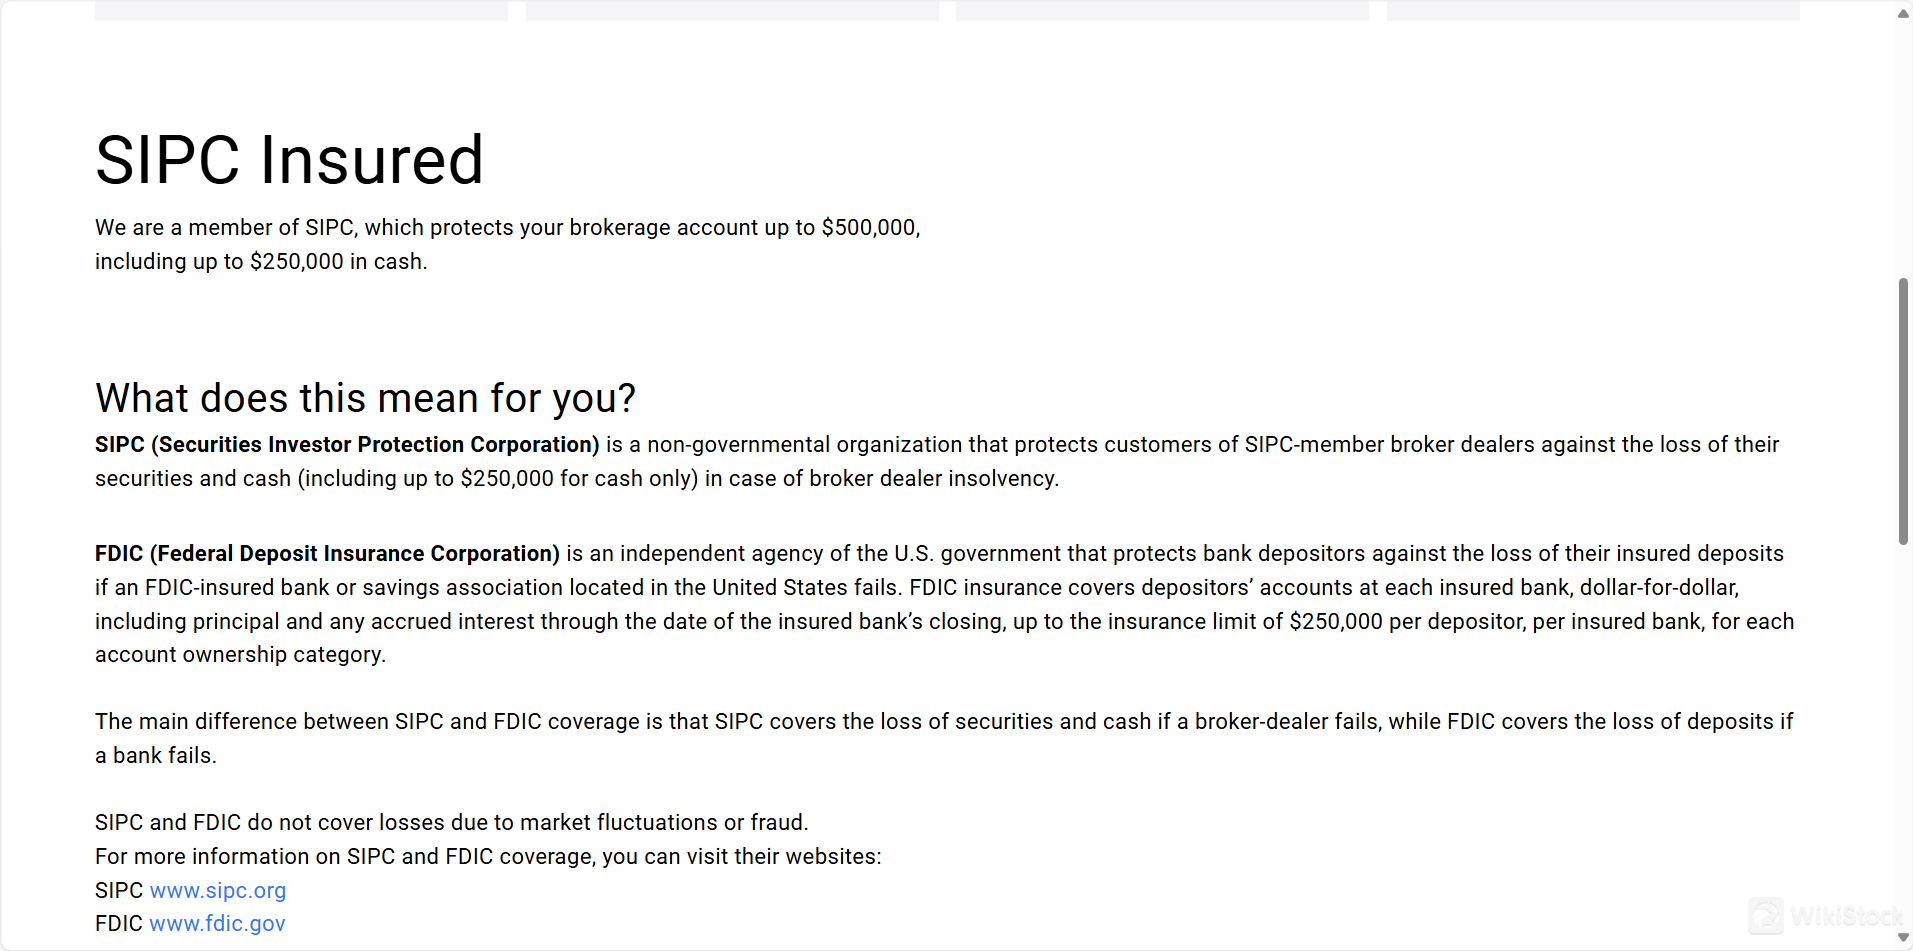Click the fourth gray card at top
Screen dimensions: 1913x951
point(1593,10)
